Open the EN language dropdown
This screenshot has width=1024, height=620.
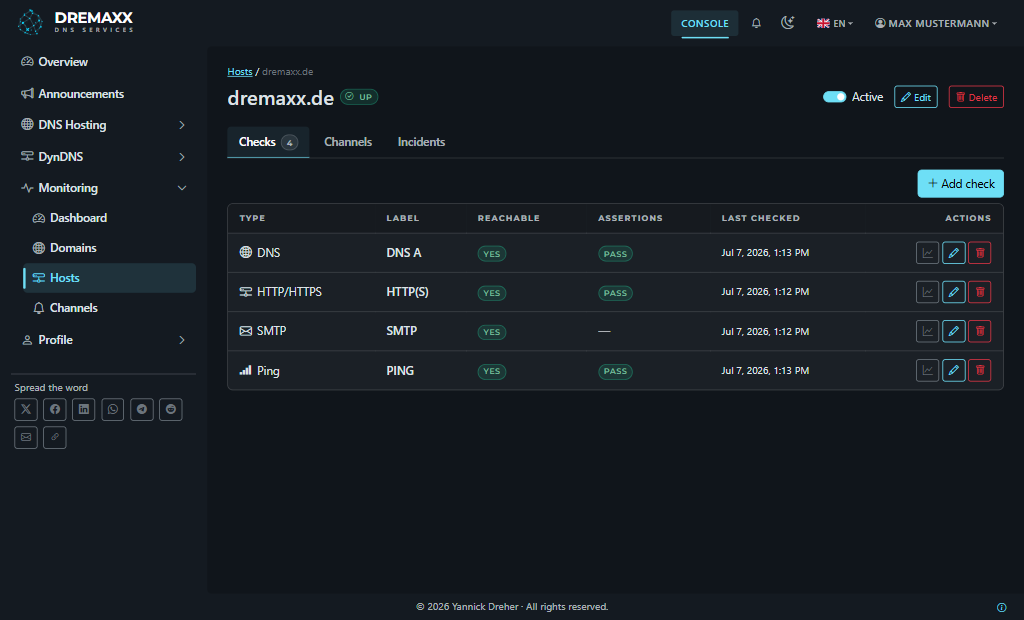click(x=835, y=24)
